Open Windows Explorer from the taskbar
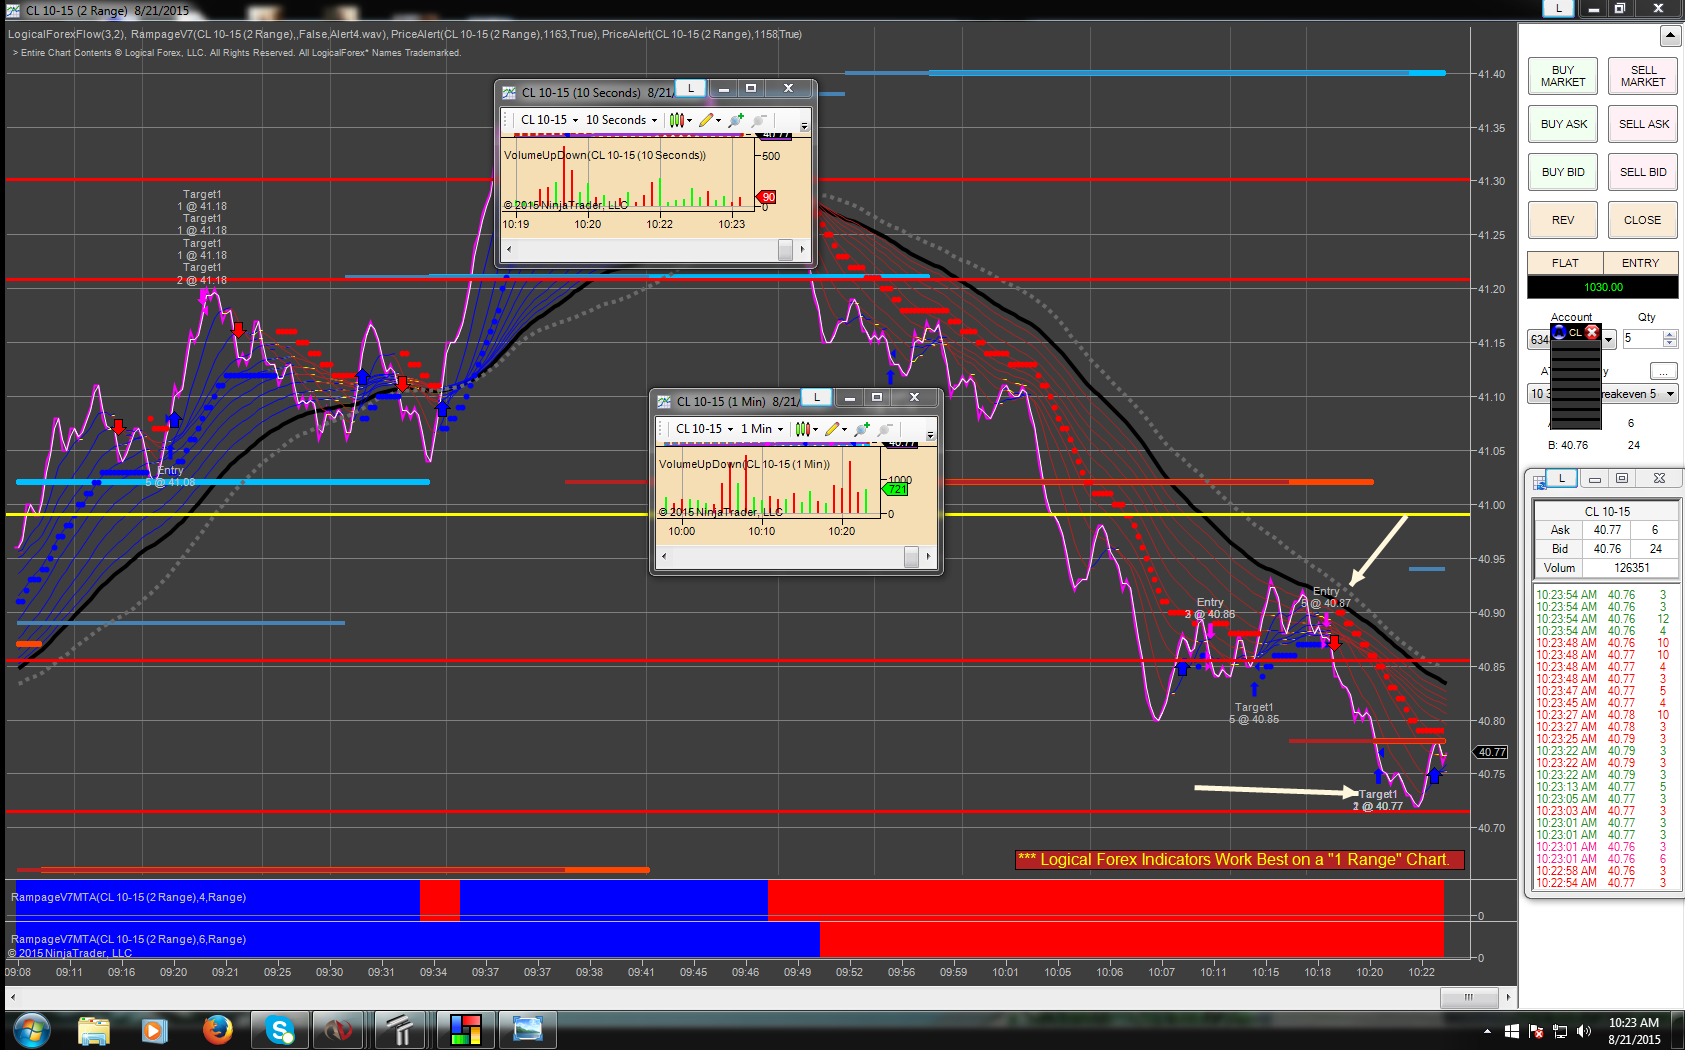Image resolution: width=1685 pixels, height=1050 pixels. pyautogui.click(x=94, y=1029)
